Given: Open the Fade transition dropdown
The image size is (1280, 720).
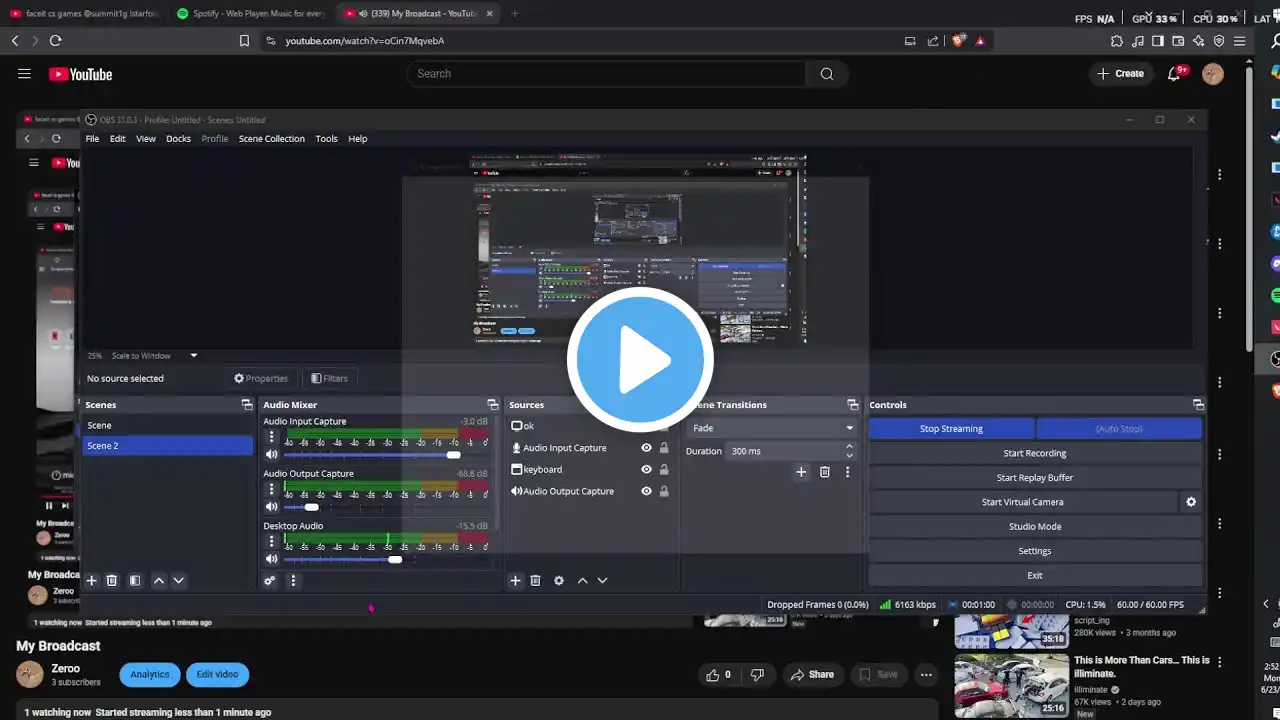Looking at the screenshot, I should click(772, 428).
